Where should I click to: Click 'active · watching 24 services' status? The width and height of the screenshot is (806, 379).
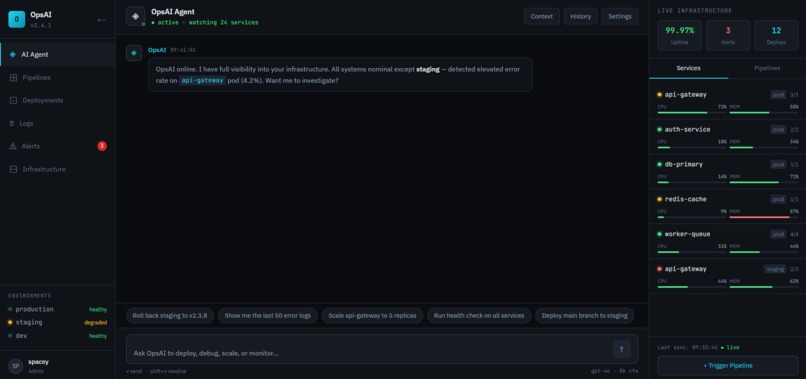pos(205,23)
